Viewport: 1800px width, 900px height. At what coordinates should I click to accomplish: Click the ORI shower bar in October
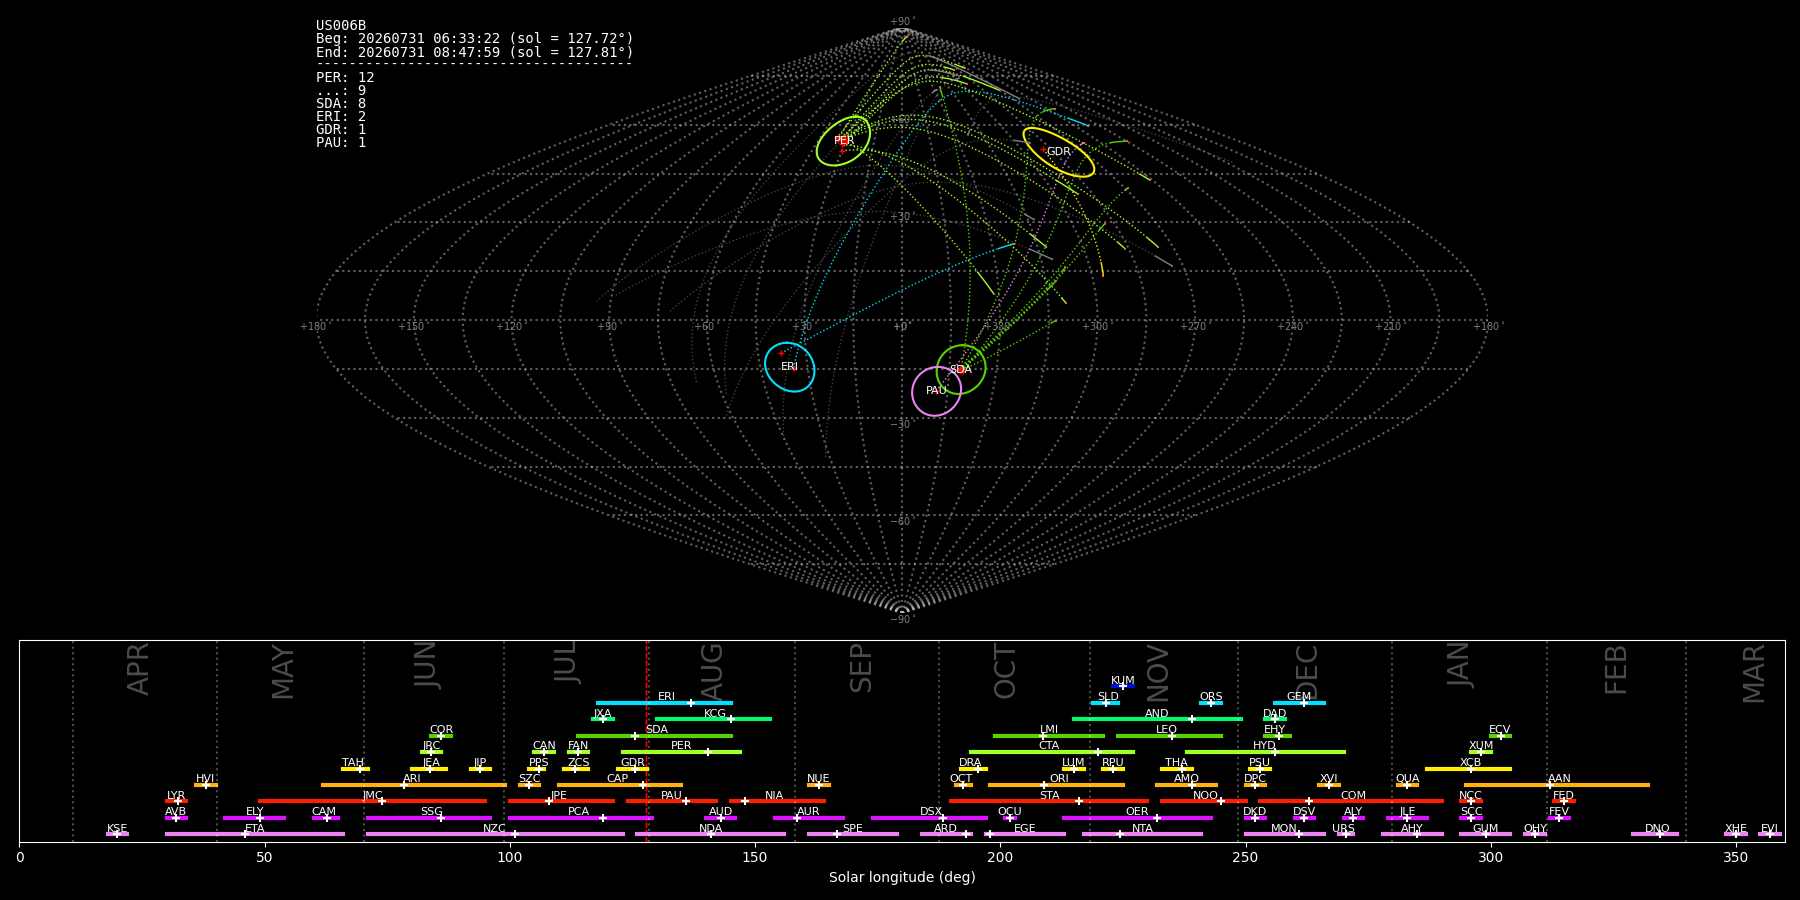[x=1056, y=785]
